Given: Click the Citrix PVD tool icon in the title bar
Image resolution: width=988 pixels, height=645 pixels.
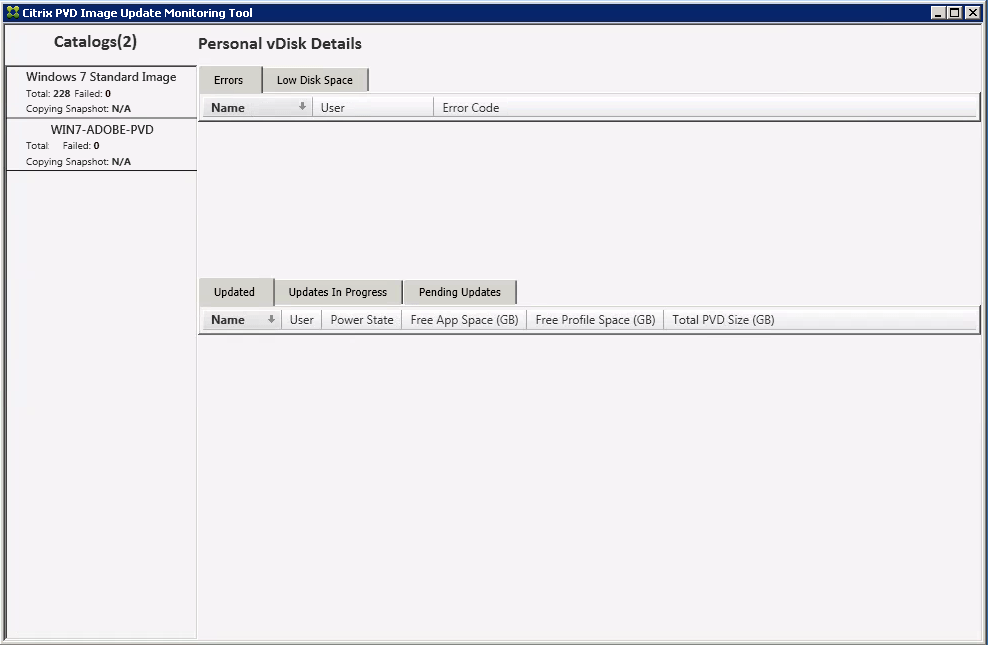Looking at the screenshot, I should (x=11, y=12).
